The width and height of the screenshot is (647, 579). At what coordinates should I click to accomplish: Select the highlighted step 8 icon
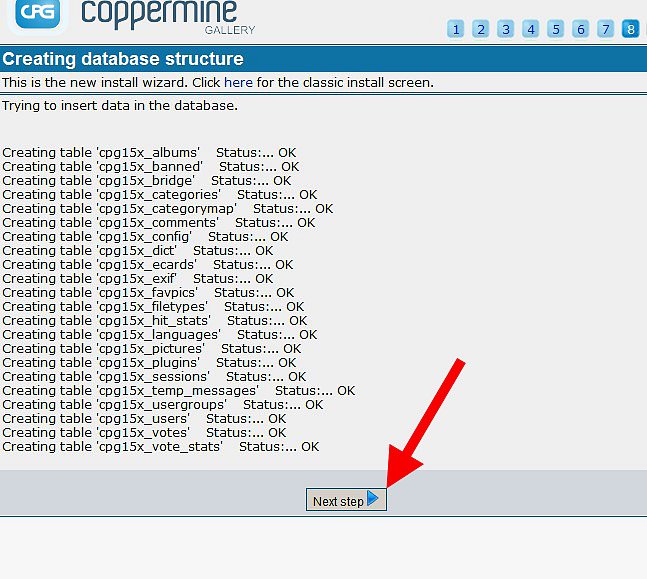click(630, 29)
